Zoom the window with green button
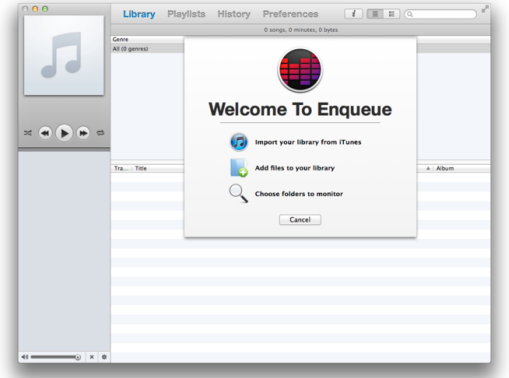Image resolution: width=509 pixels, height=378 pixels. click(45, 9)
